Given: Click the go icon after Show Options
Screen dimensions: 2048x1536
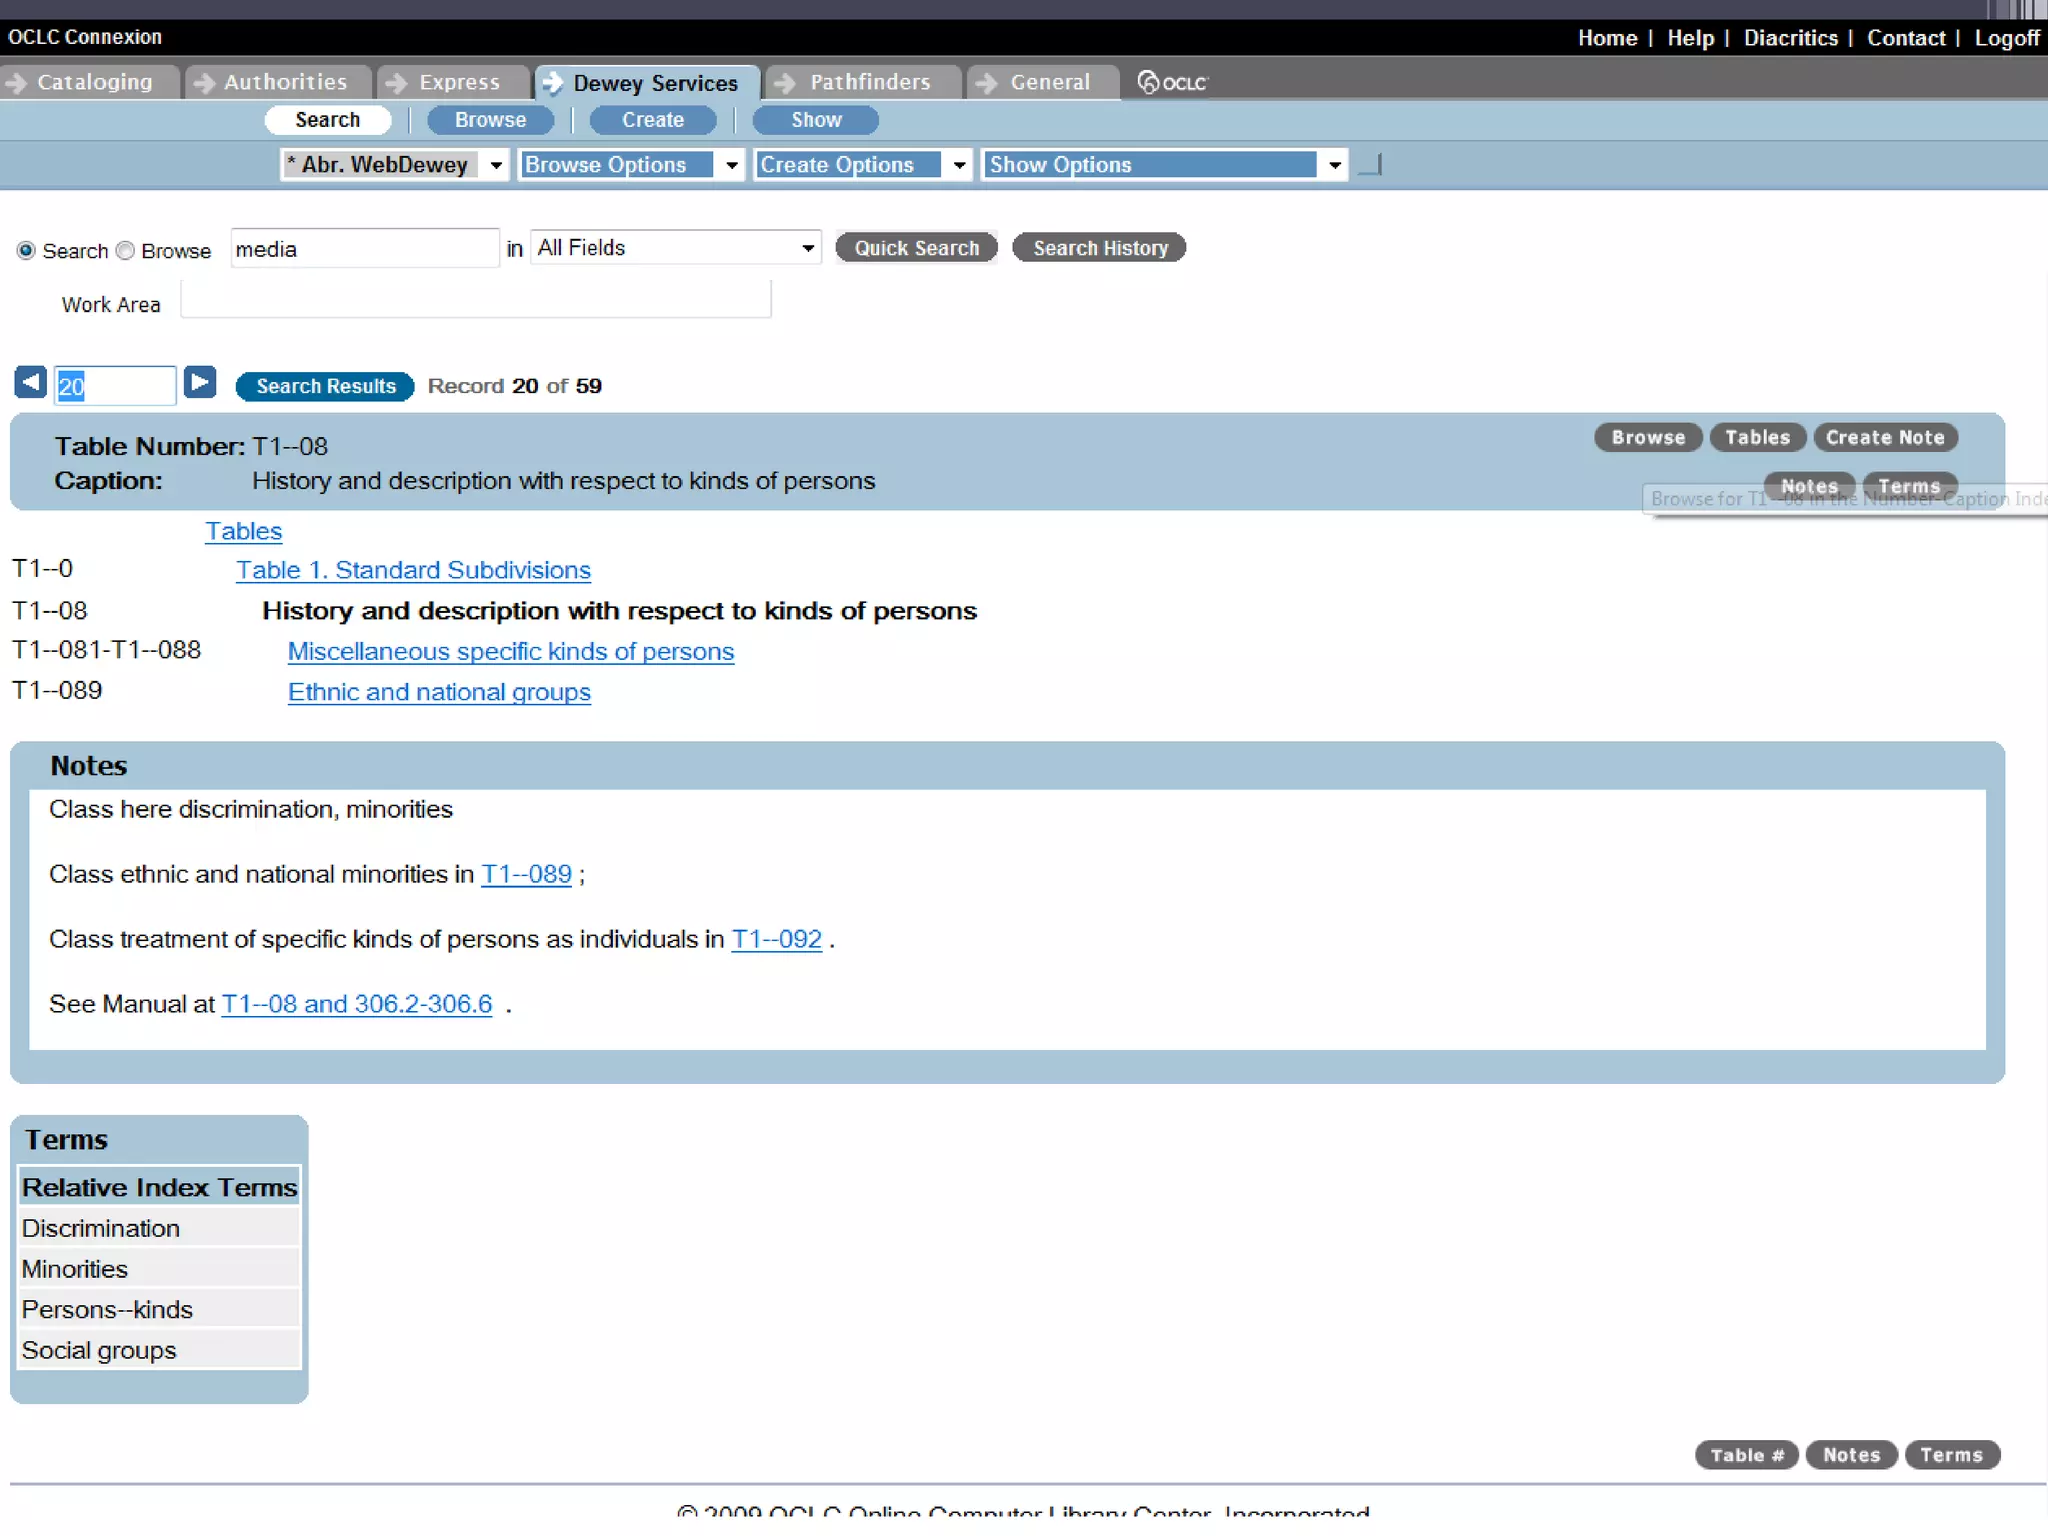Looking at the screenshot, I should (x=1371, y=165).
